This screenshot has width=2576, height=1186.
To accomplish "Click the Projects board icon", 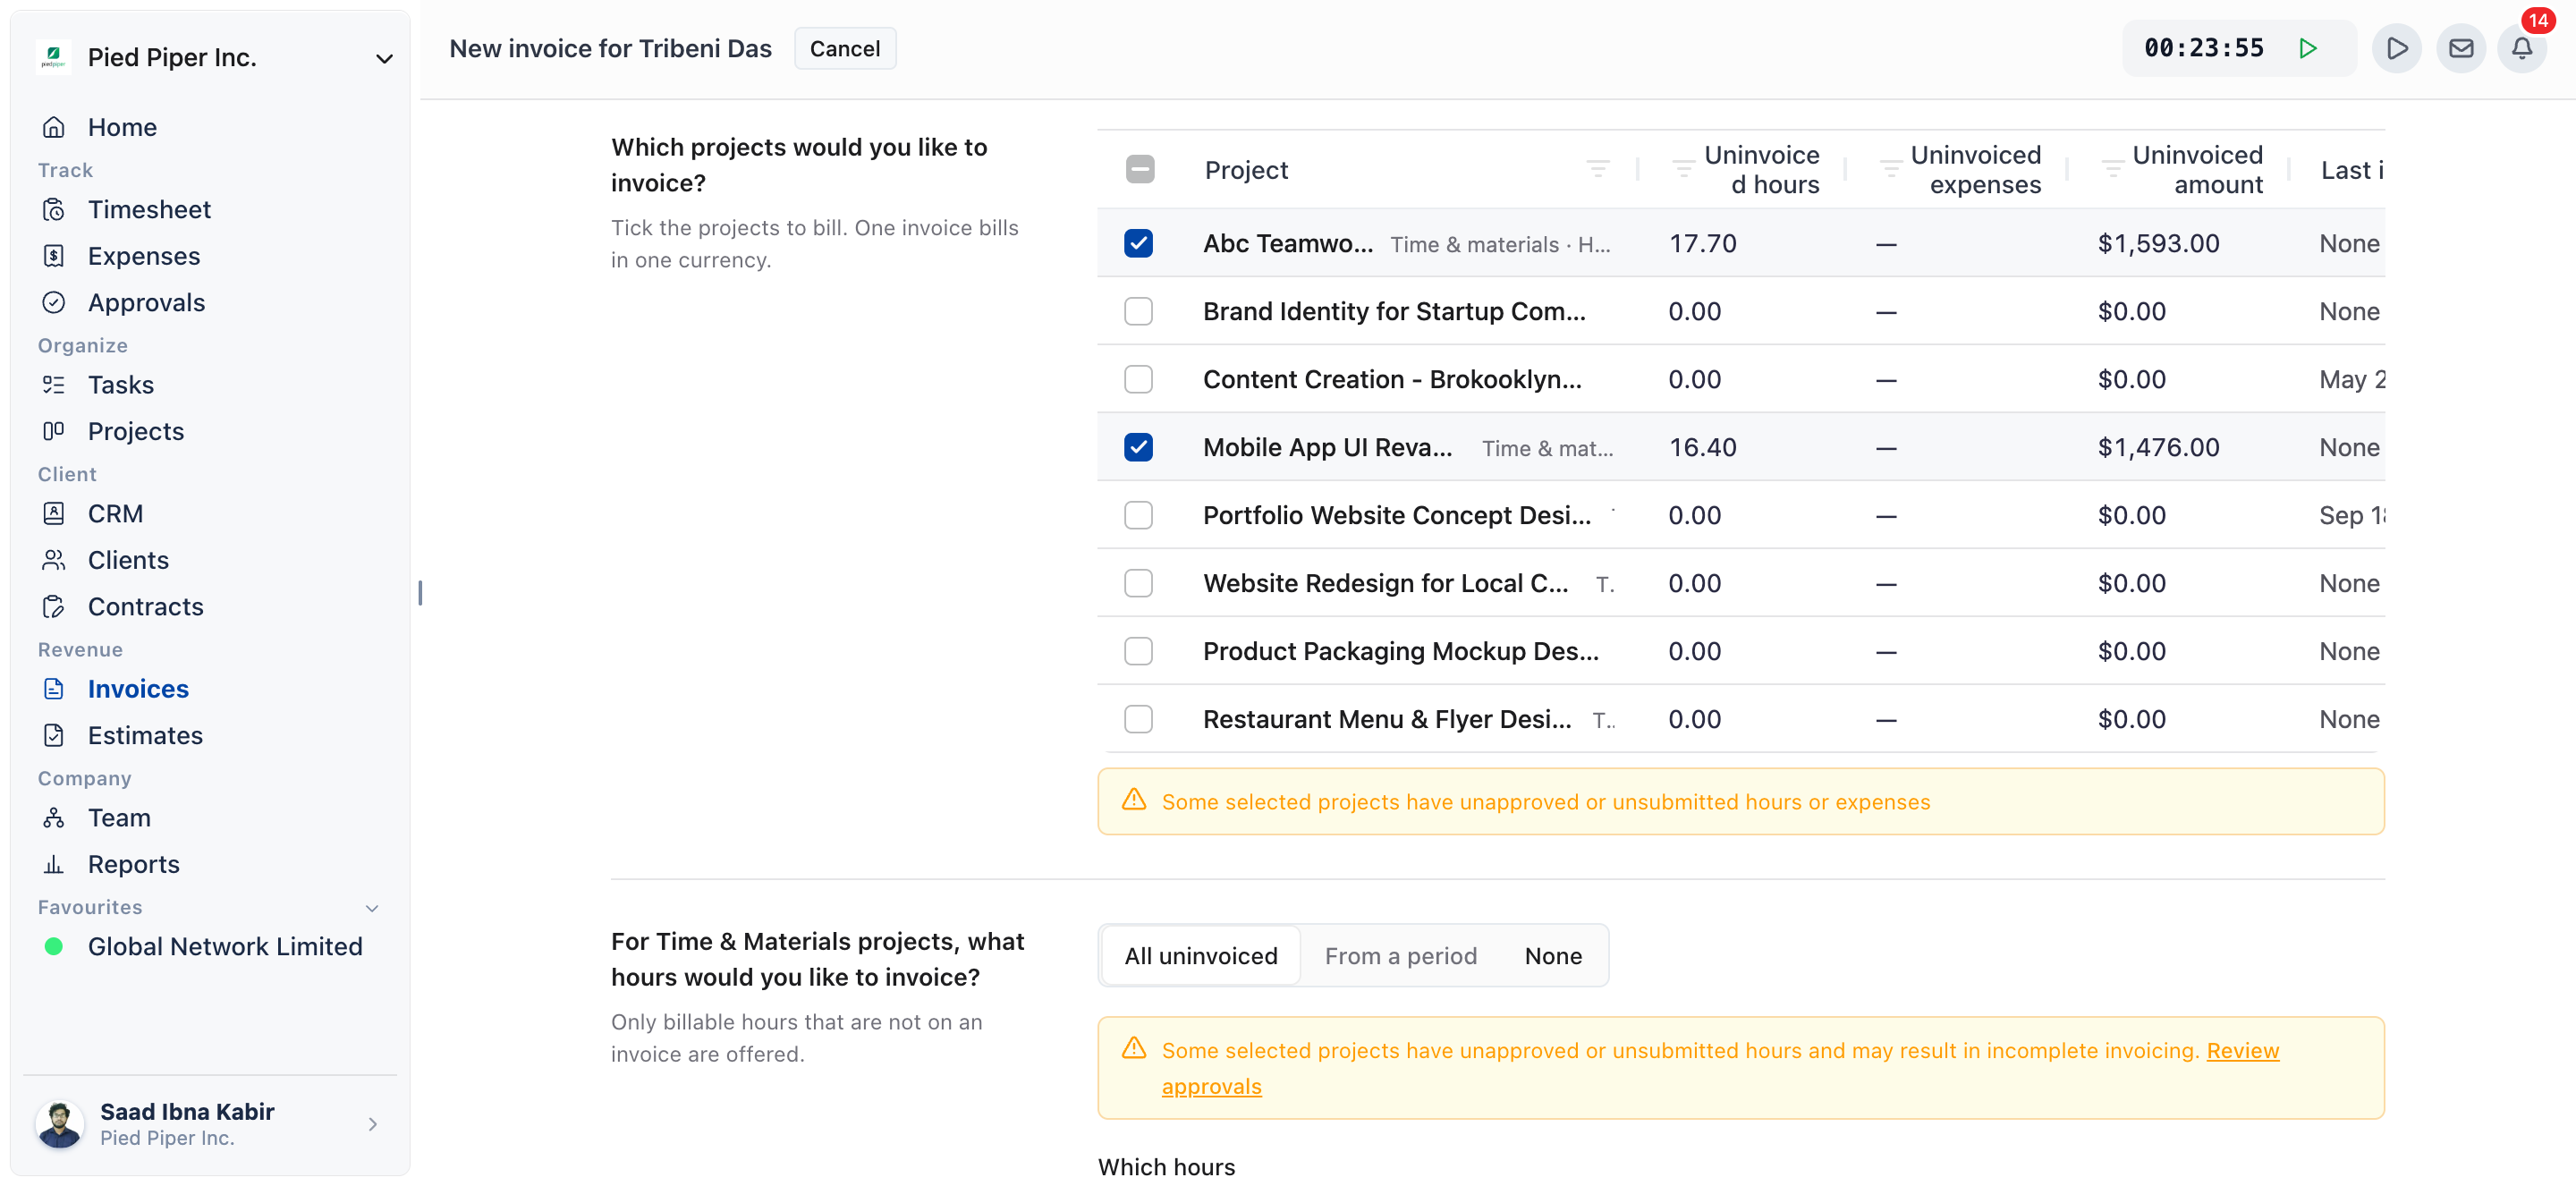I will coord(54,431).
